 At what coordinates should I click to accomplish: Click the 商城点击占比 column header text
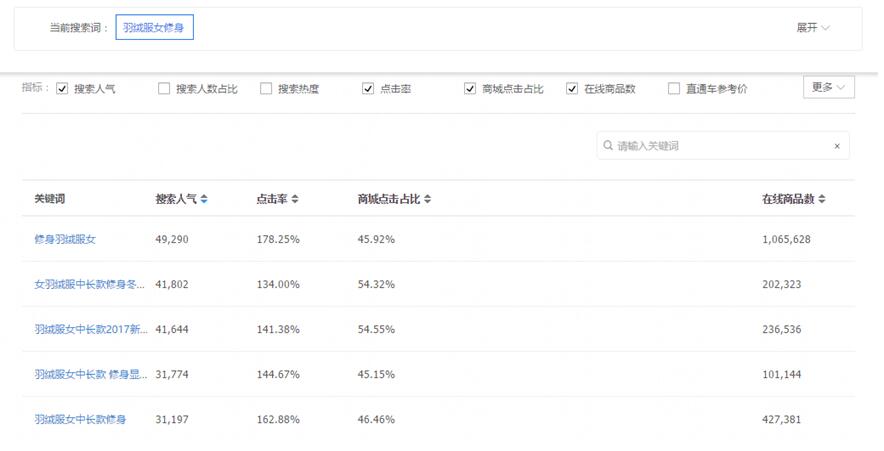(x=389, y=199)
